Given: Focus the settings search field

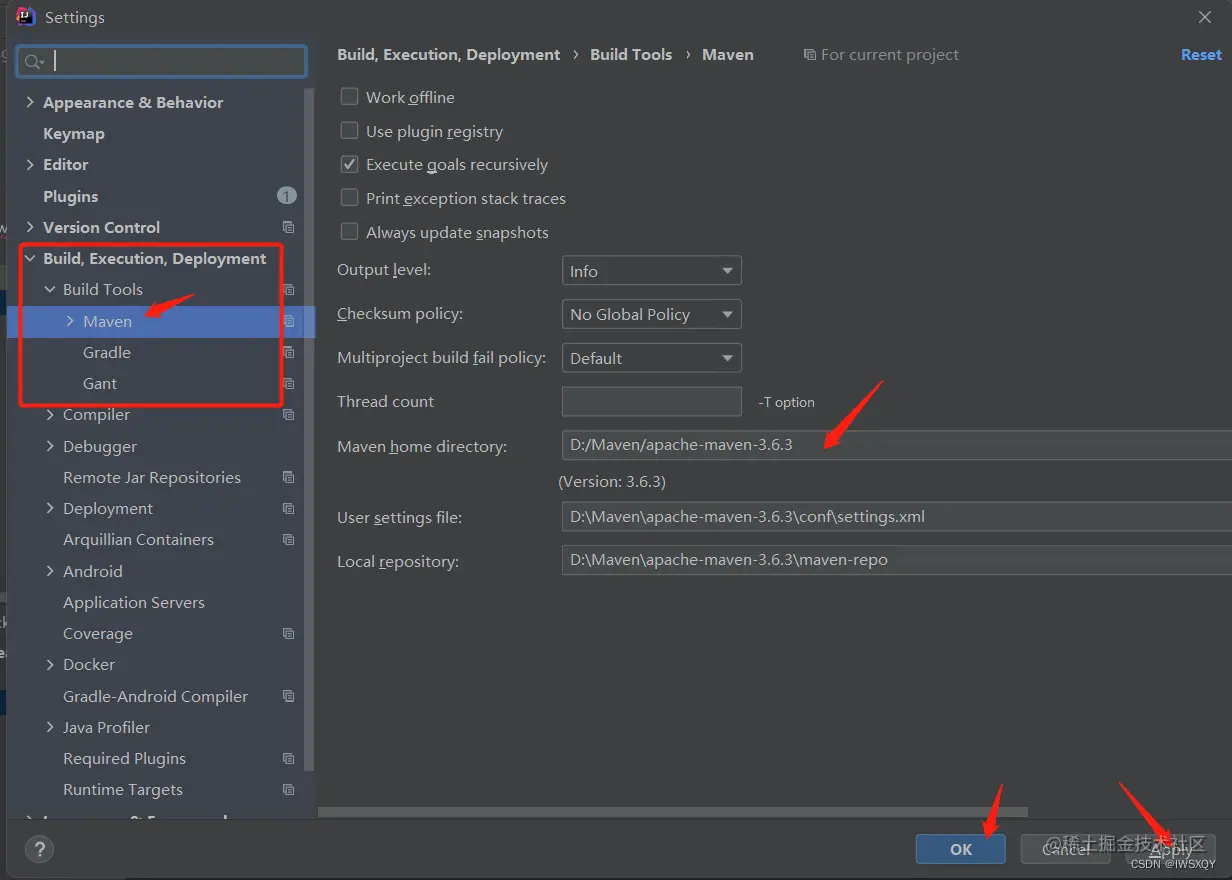Looking at the screenshot, I should tap(162, 62).
